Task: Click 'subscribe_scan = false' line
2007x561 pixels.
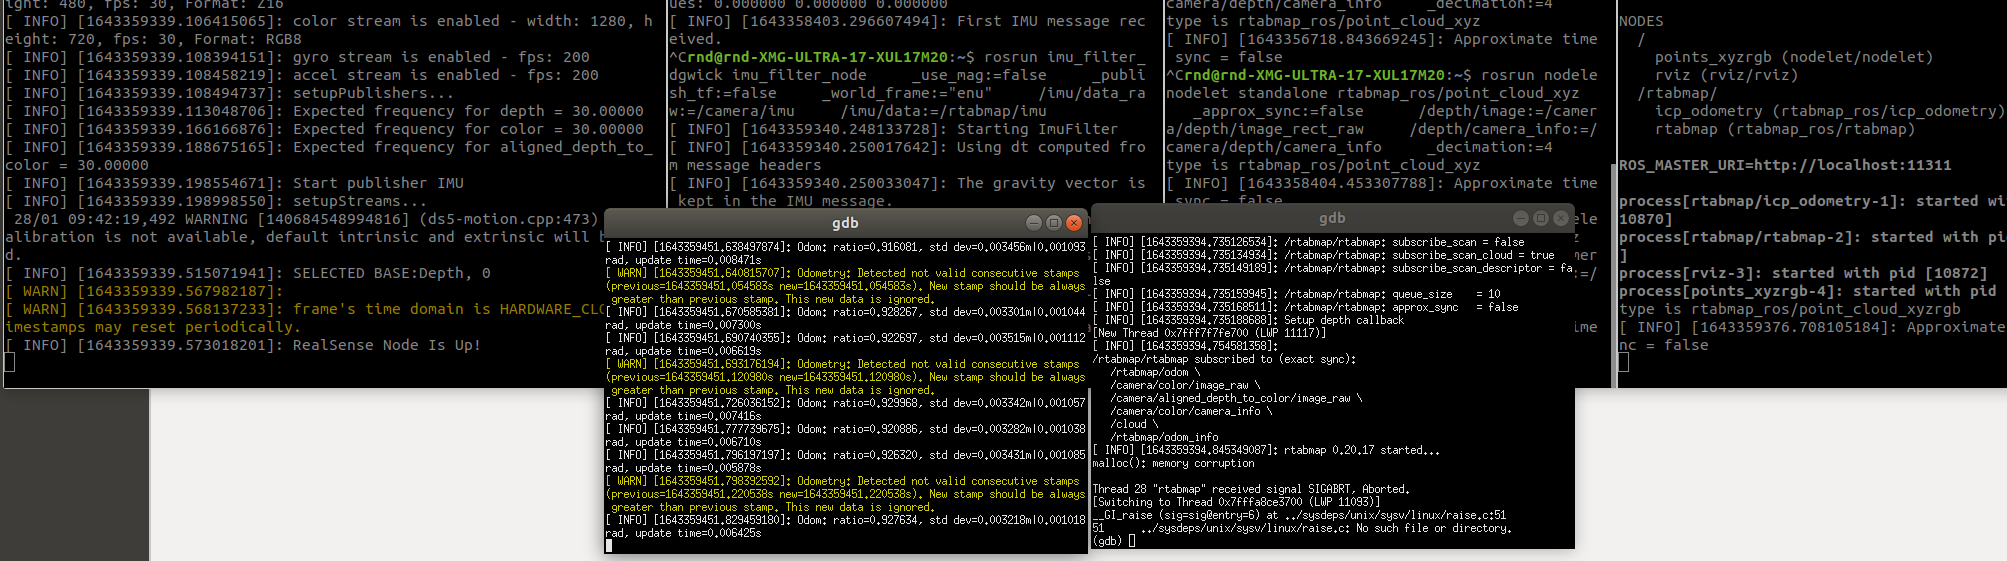Action: (x=1308, y=242)
